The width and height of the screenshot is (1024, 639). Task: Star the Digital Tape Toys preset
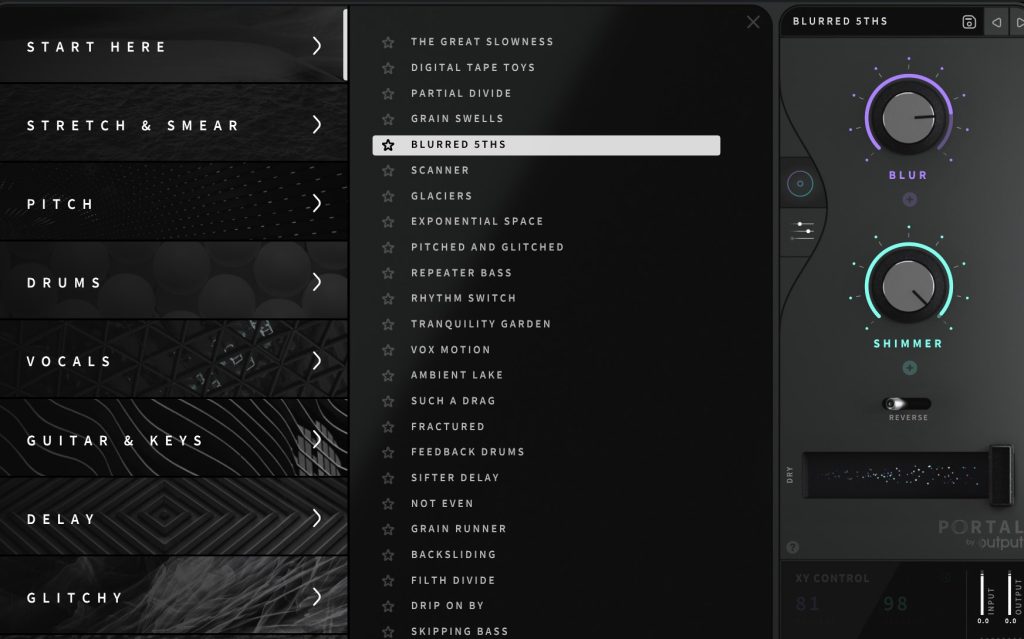coord(388,68)
